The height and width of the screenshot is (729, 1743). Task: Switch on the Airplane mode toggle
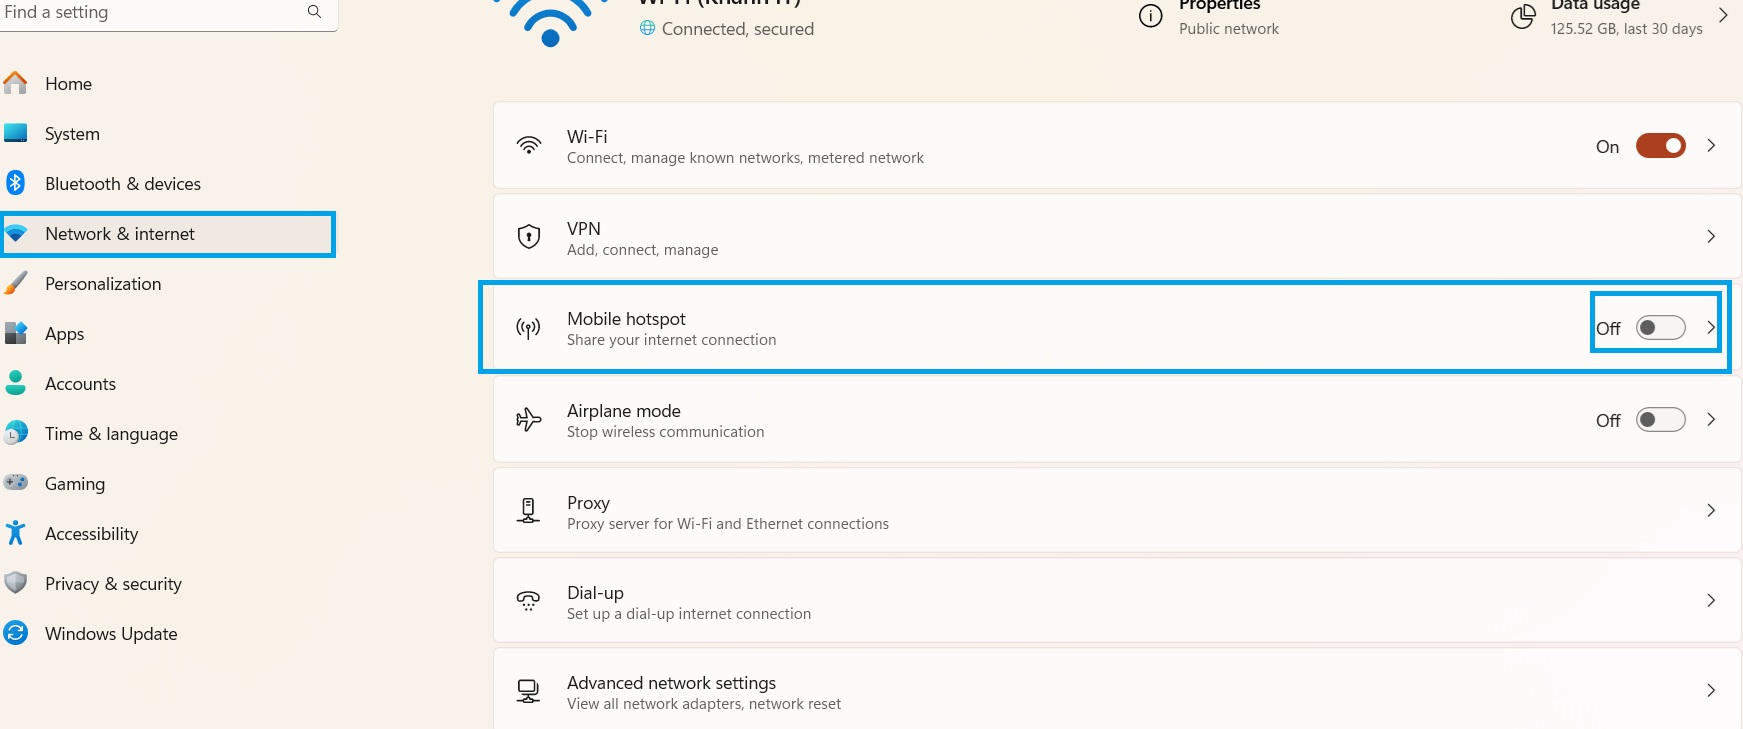pyautogui.click(x=1661, y=420)
